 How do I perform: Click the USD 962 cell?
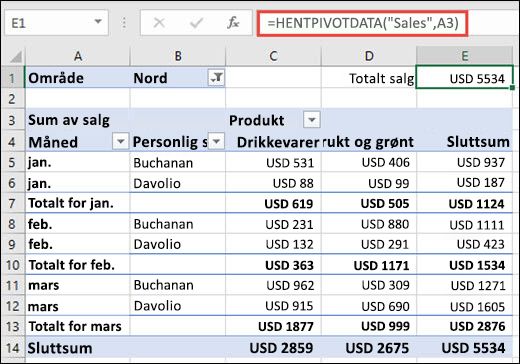click(x=273, y=286)
